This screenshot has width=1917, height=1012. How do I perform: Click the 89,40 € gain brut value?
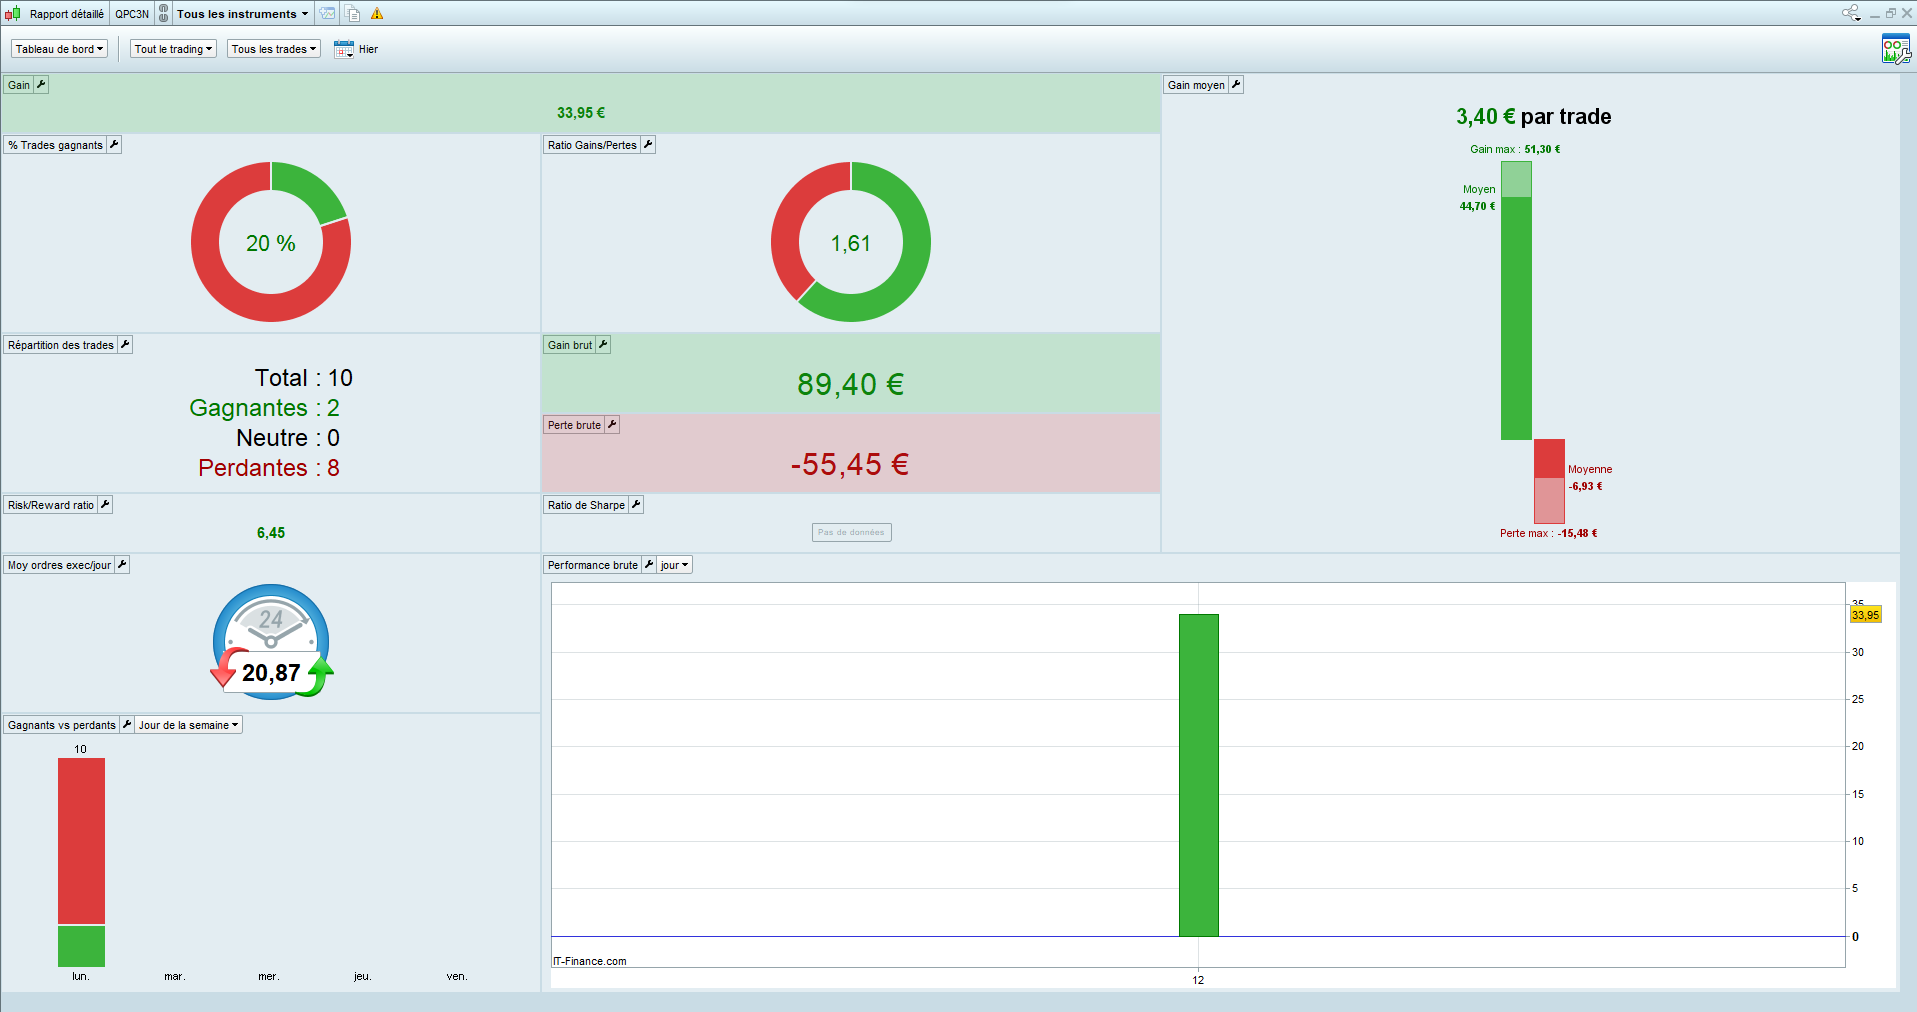(851, 384)
